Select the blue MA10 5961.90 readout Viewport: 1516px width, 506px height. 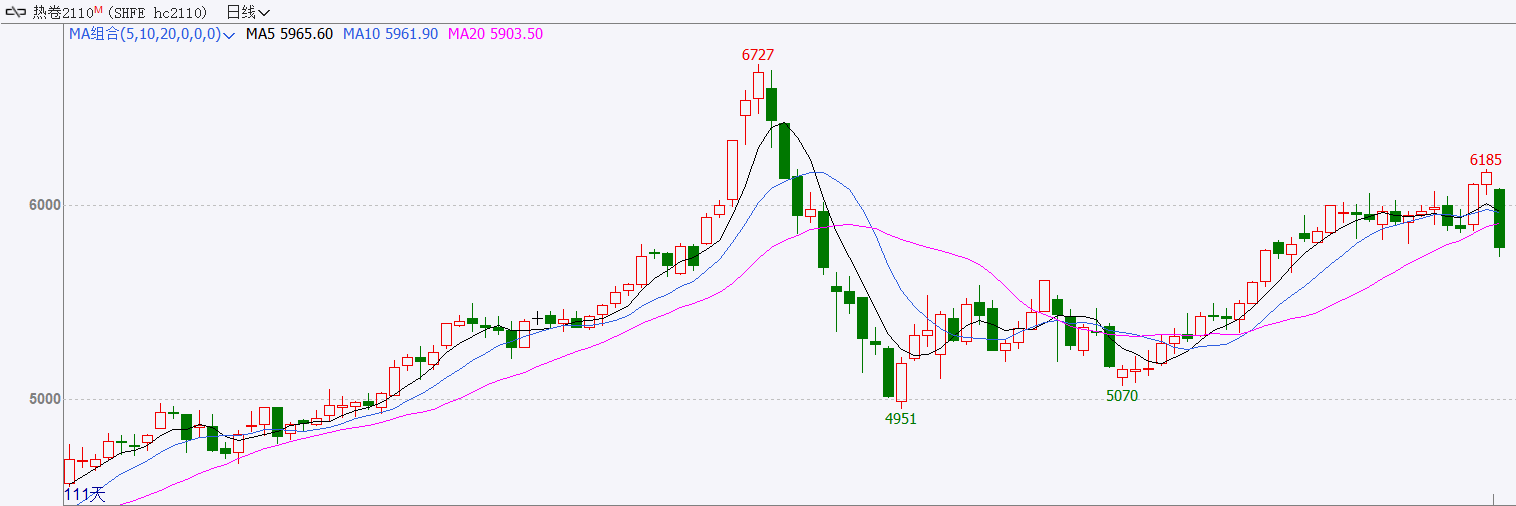(391, 34)
